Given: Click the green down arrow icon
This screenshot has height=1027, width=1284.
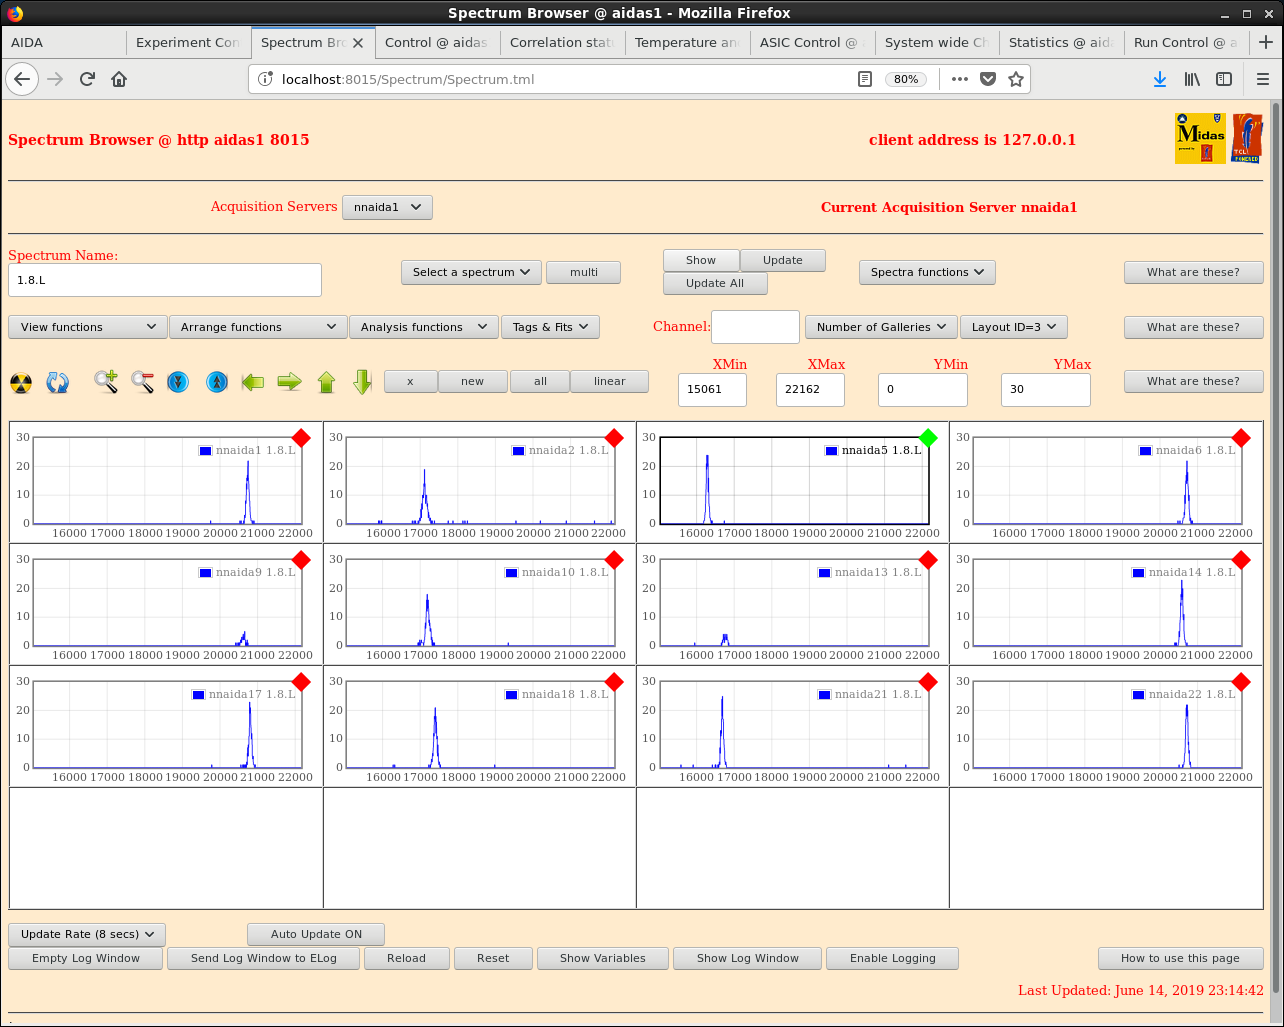Looking at the screenshot, I should click(x=363, y=382).
